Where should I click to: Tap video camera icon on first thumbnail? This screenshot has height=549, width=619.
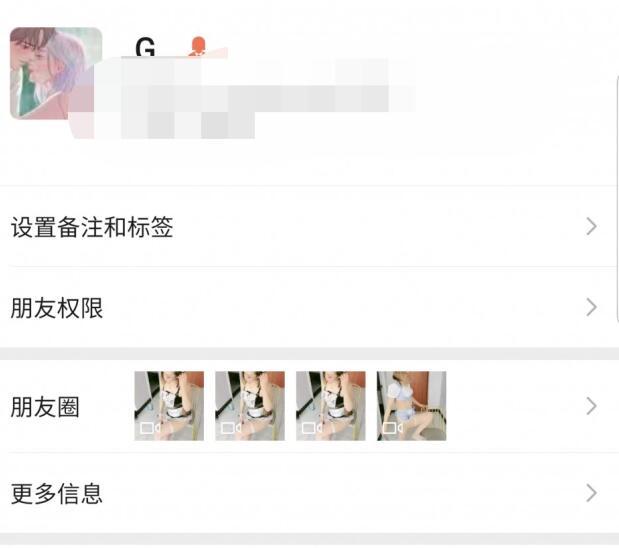tap(150, 428)
